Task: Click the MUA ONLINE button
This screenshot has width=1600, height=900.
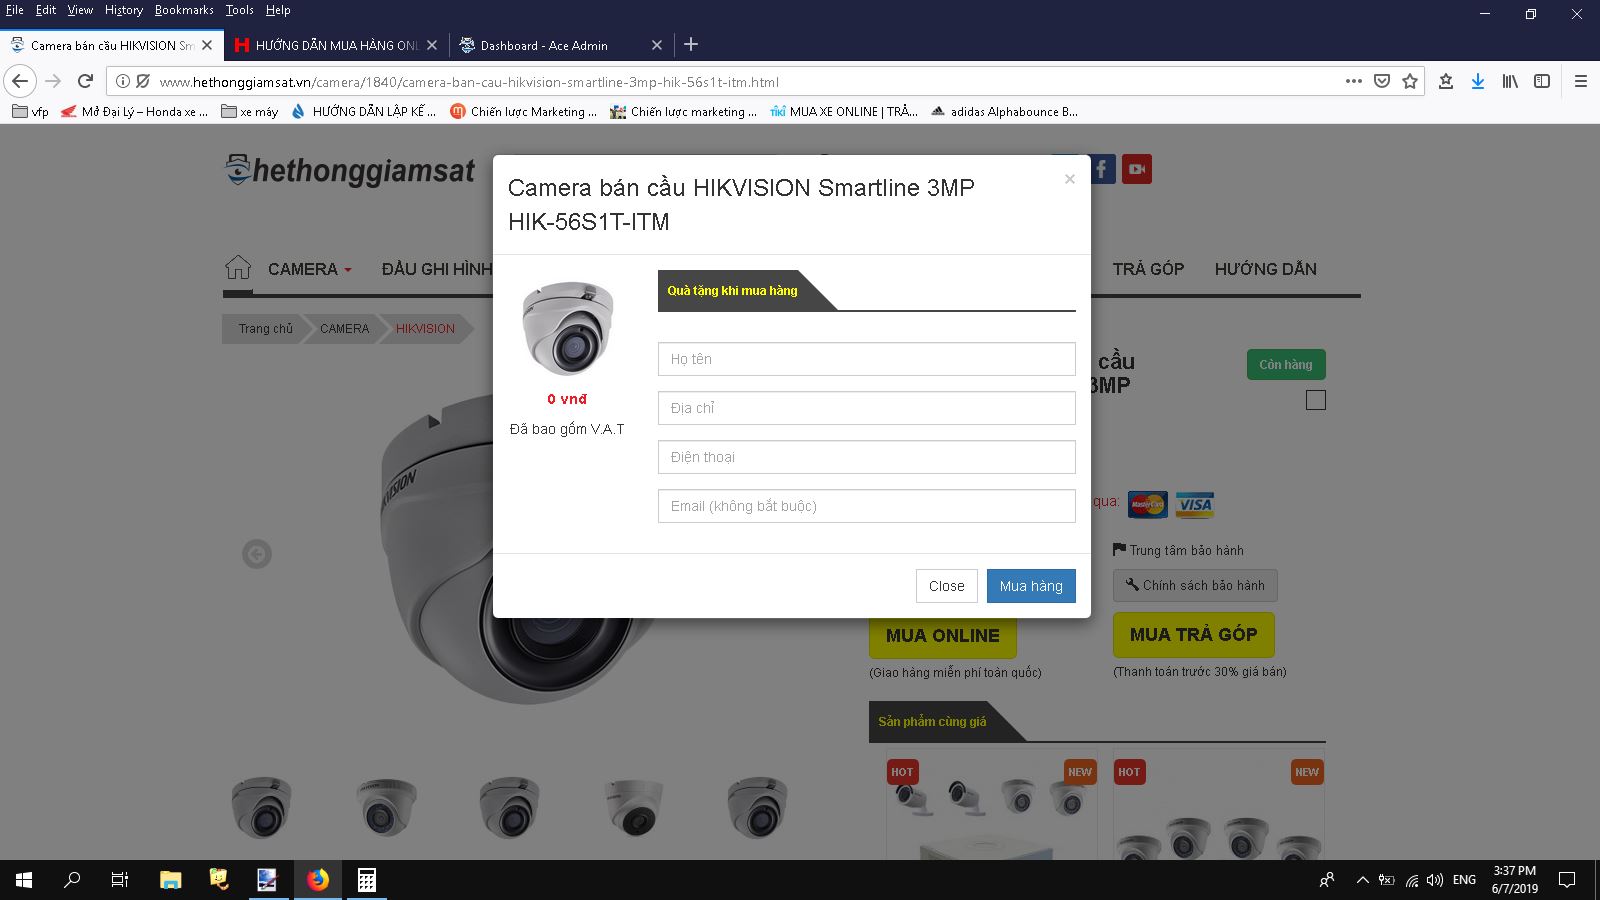Action: pos(942,635)
